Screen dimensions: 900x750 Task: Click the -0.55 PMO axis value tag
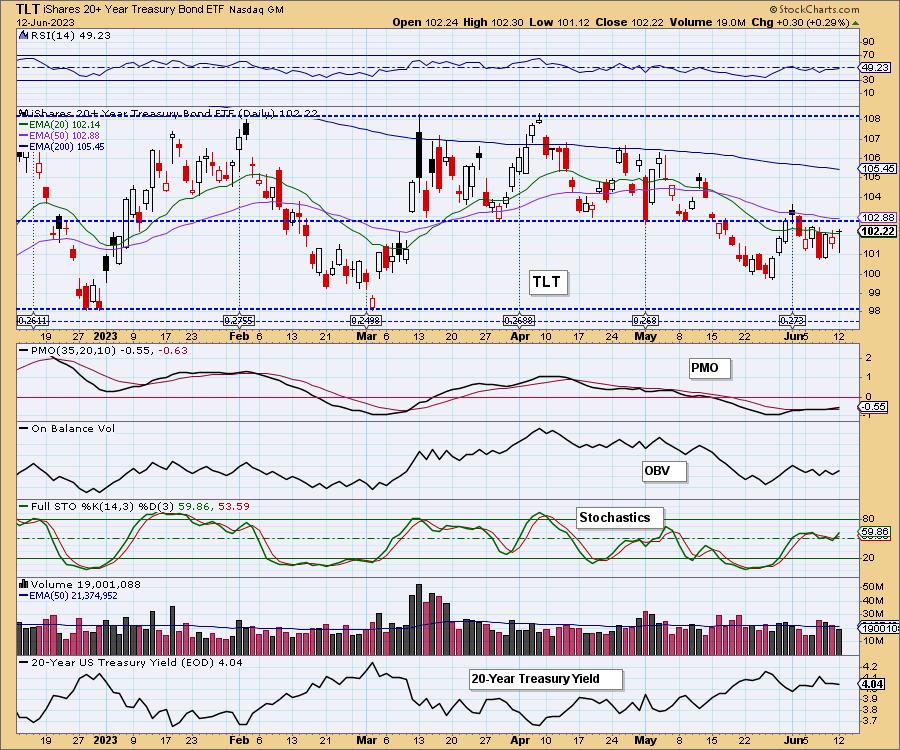click(874, 406)
